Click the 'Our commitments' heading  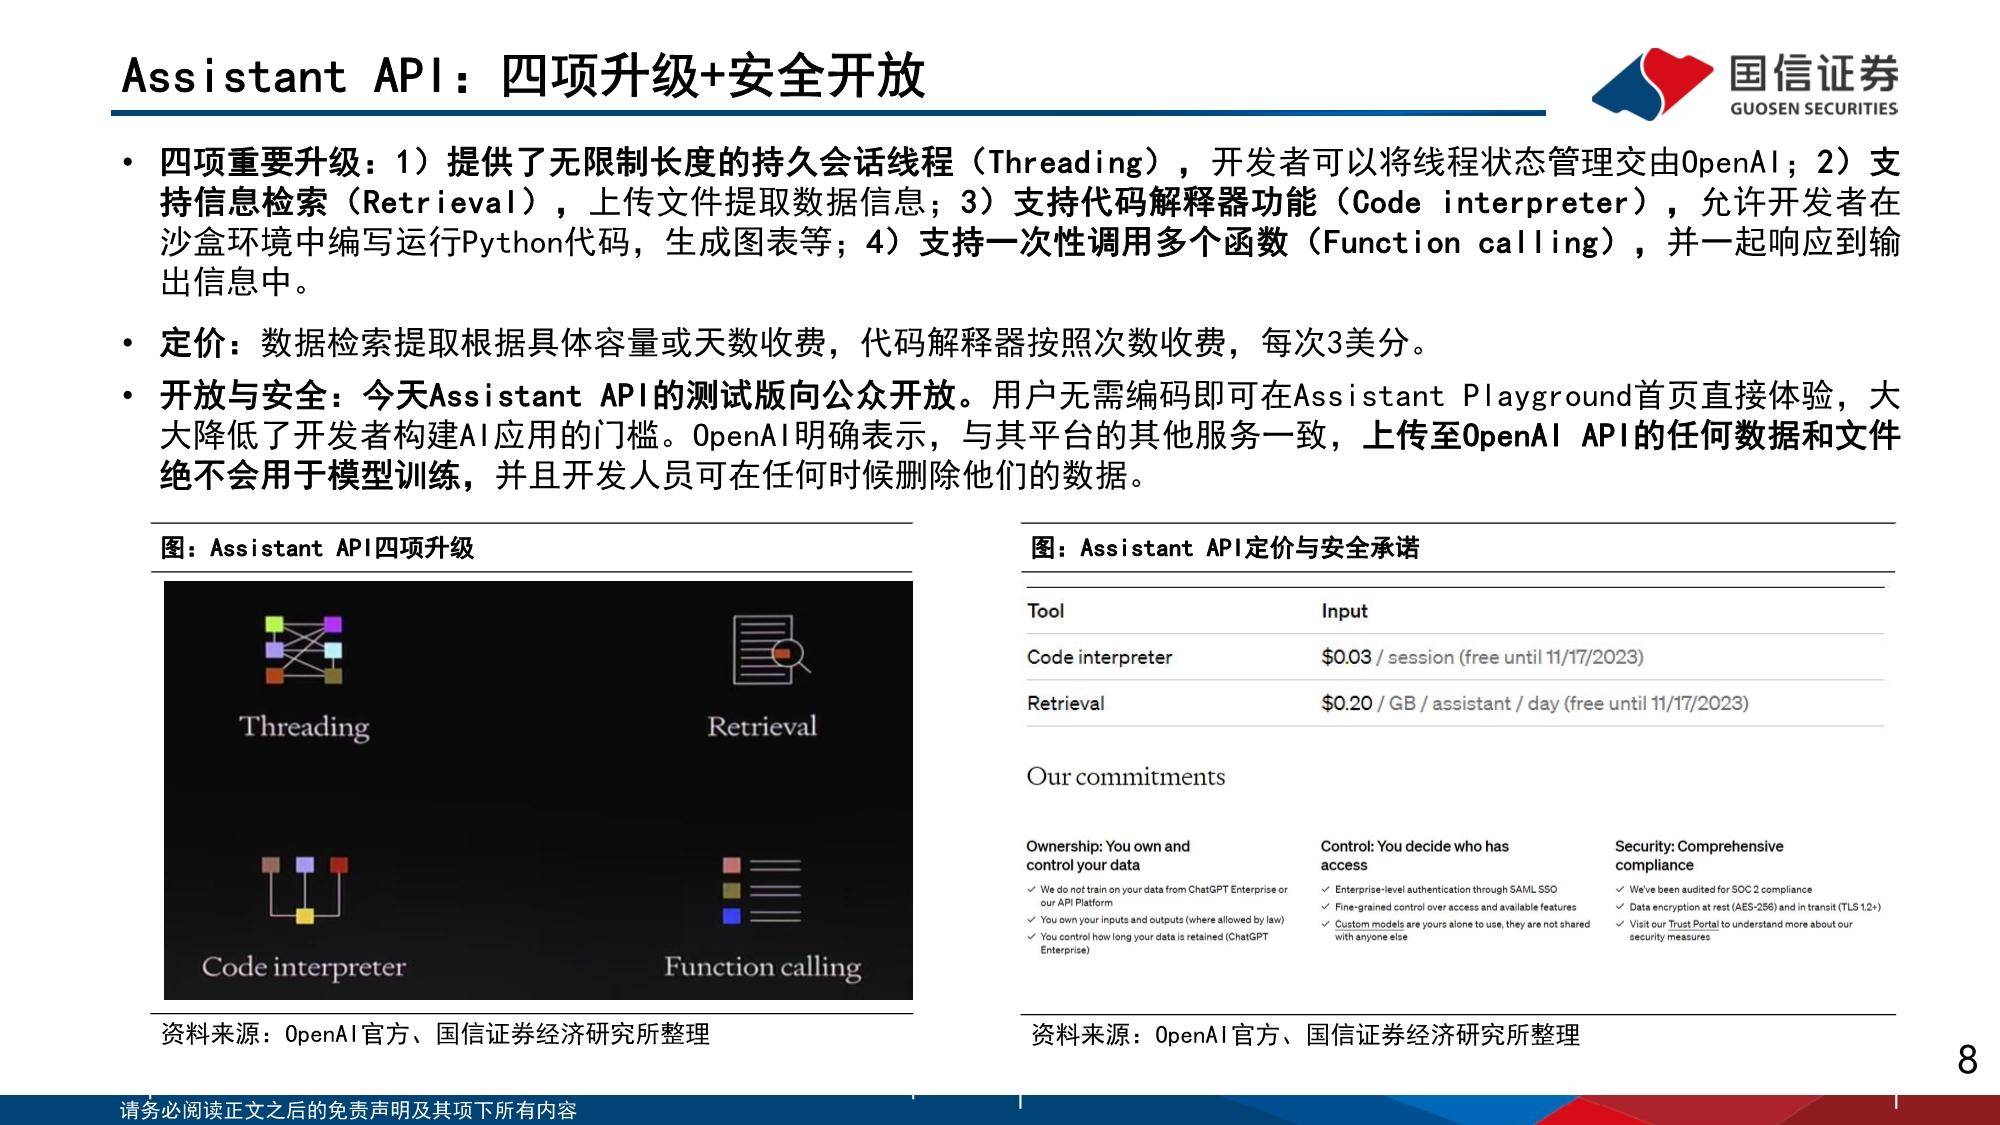[1125, 777]
